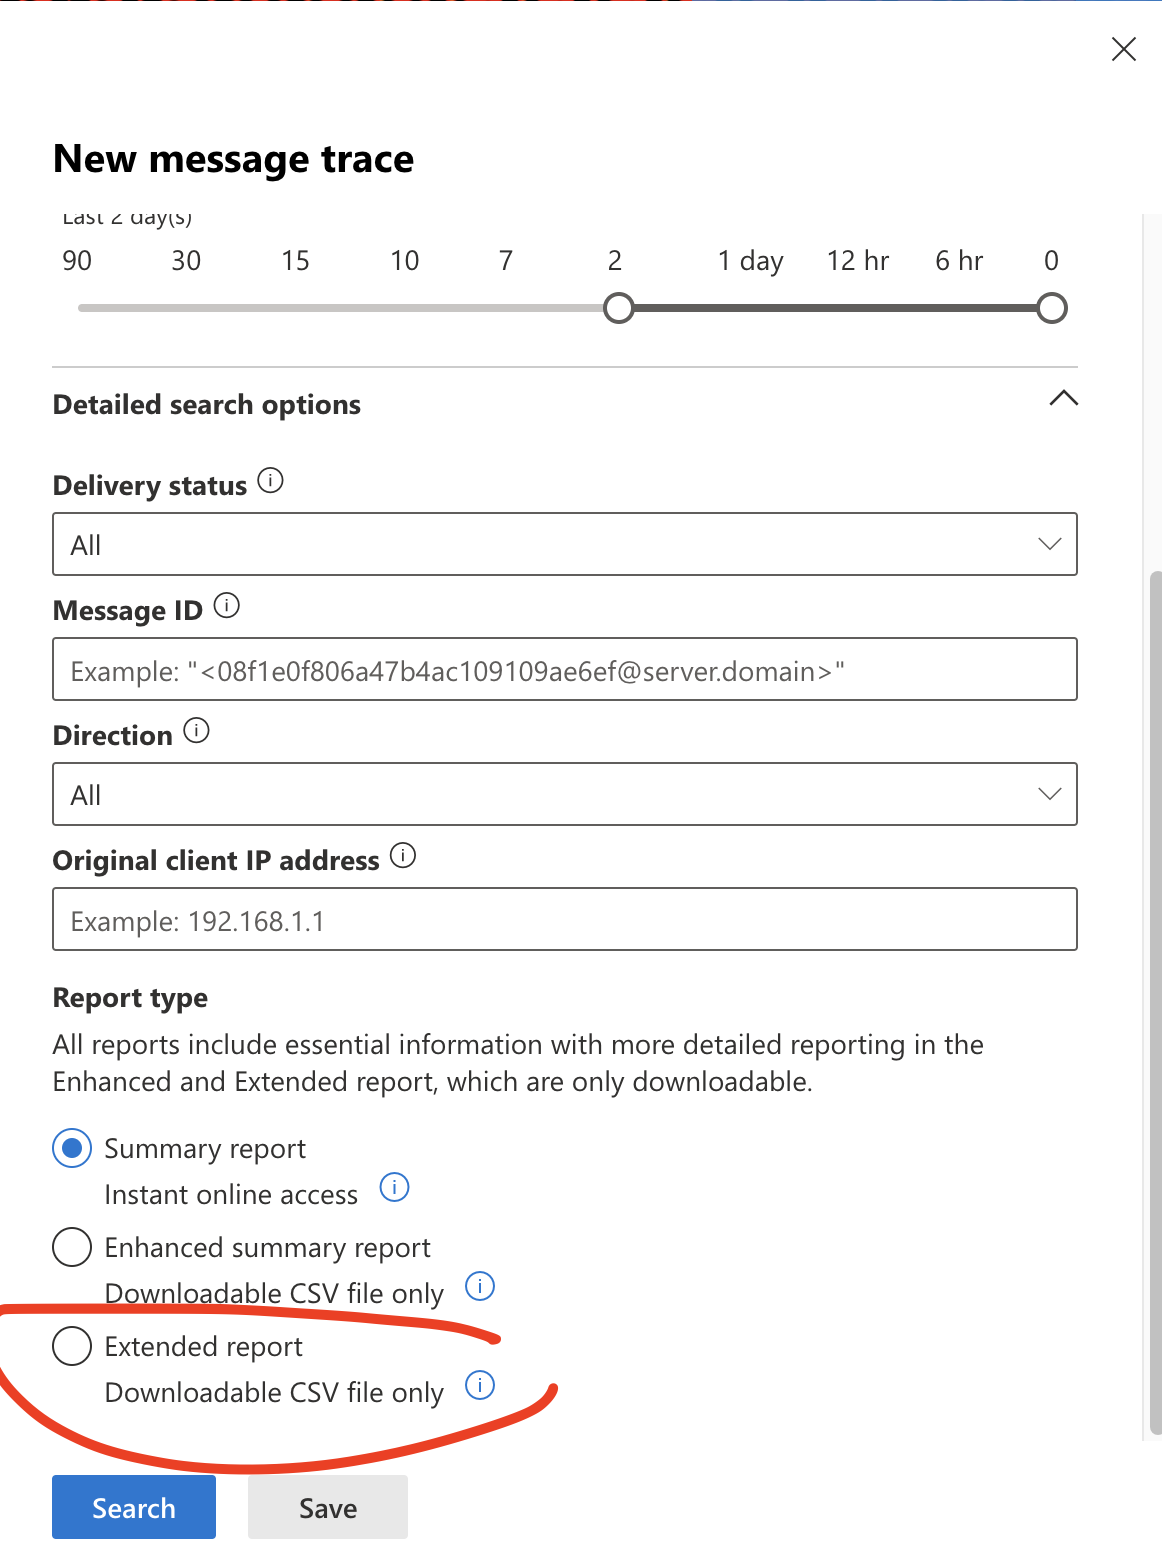Click the info icon beside Direction
Image resolution: width=1162 pixels, height=1555 pixels.
[x=197, y=731]
